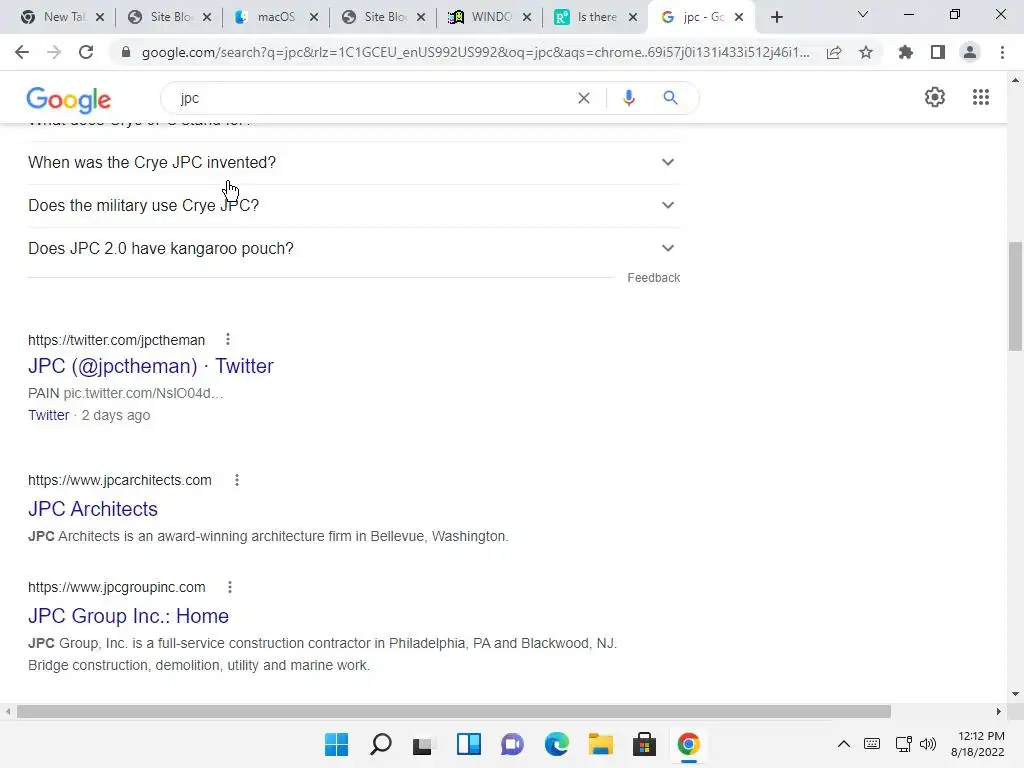Open options for twitter.com/jpctheman result
This screenshot has height=768, width=1024.
[227, 340]
